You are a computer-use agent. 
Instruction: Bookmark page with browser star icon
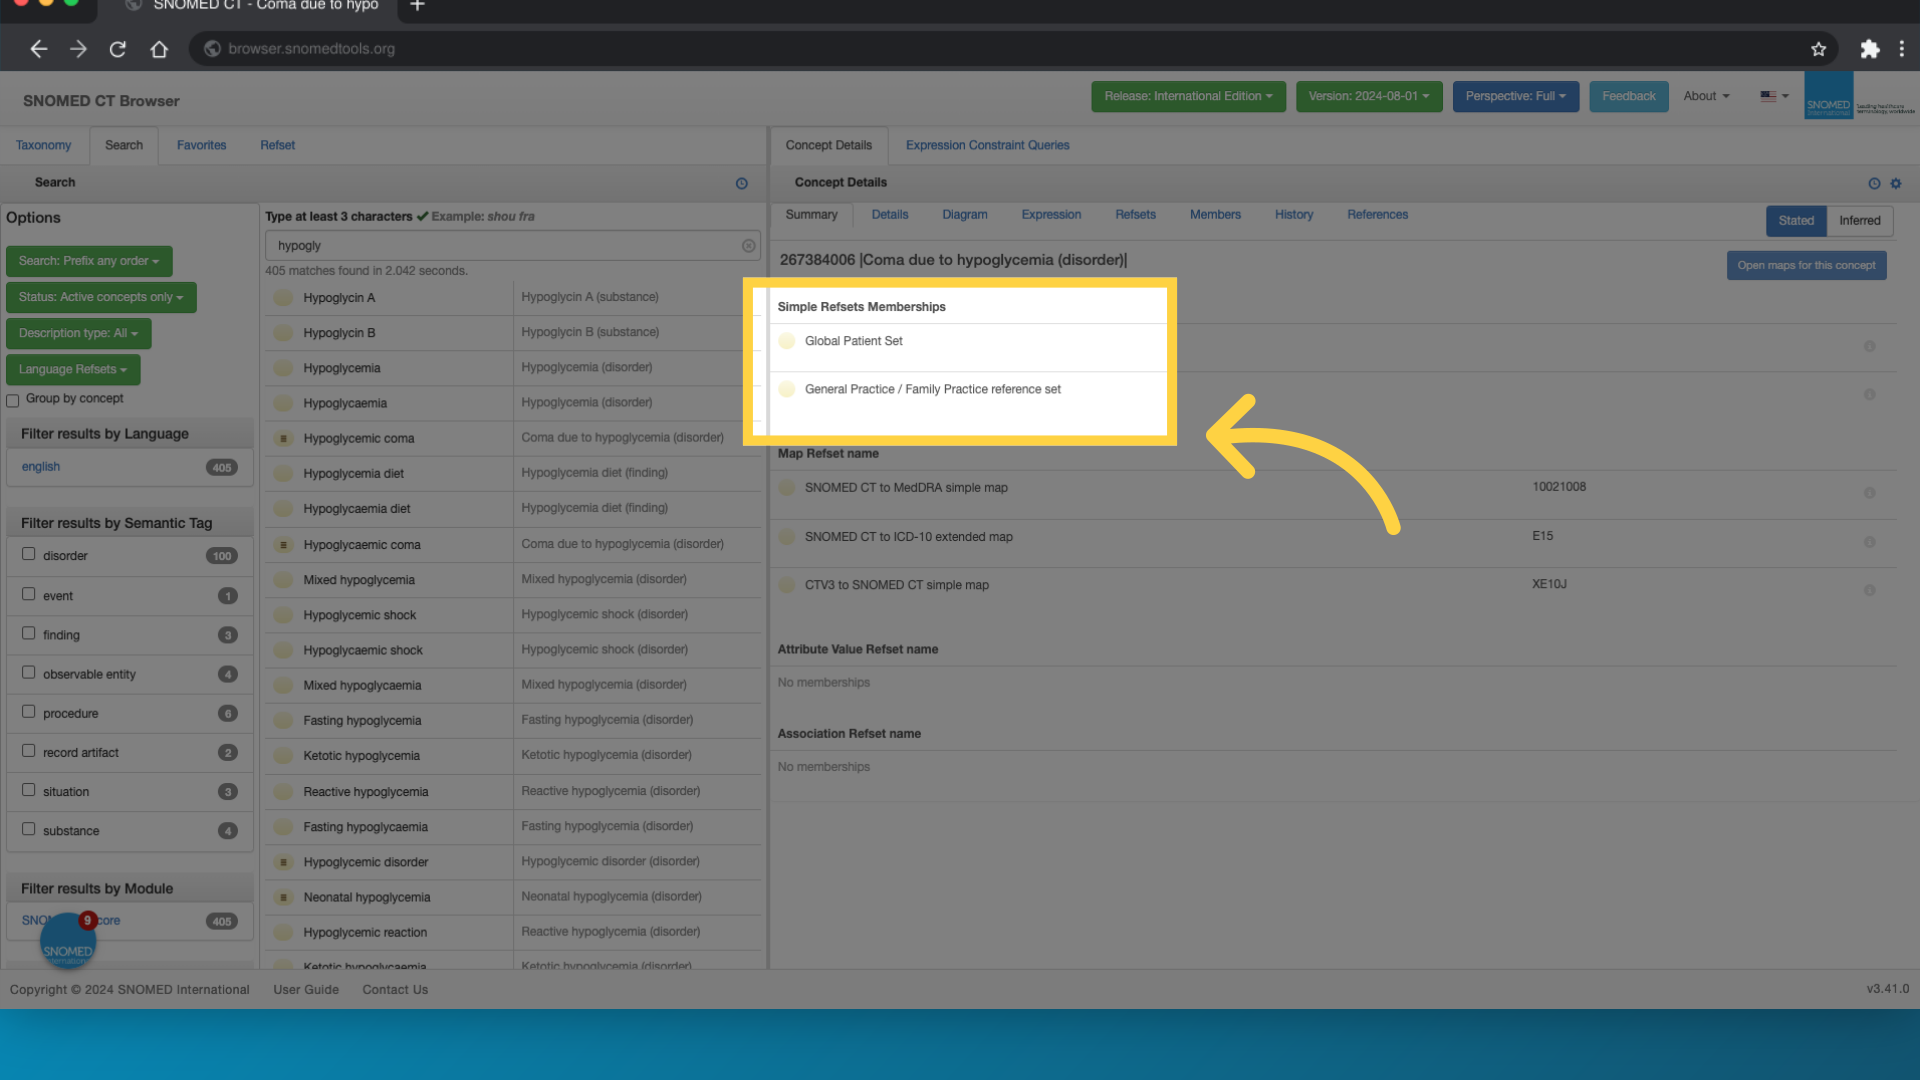1818,49
